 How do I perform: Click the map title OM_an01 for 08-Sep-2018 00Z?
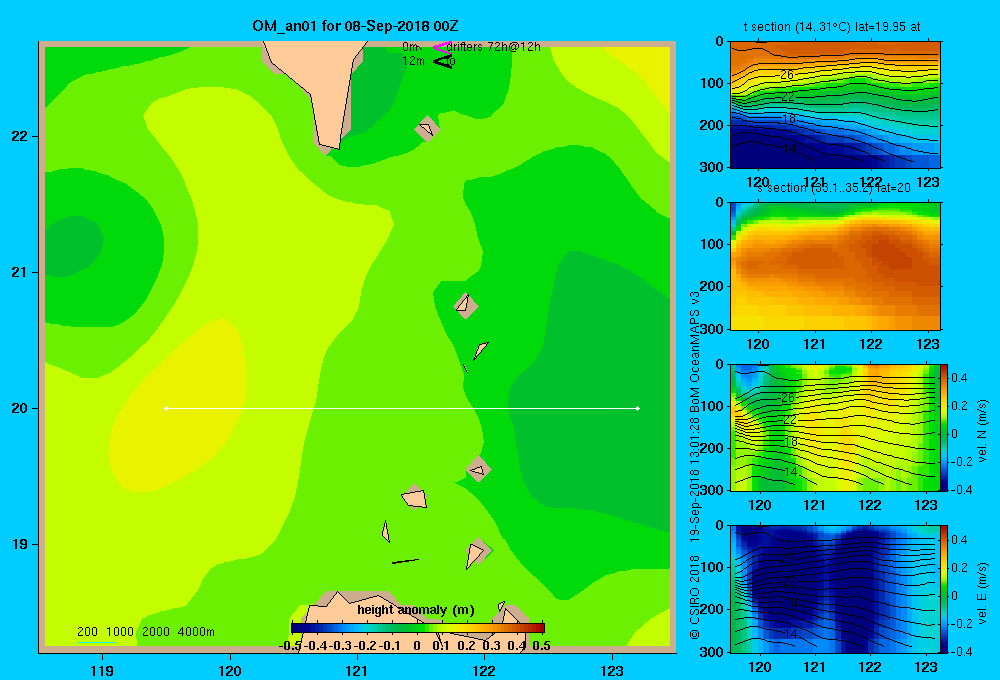(355, 26)
